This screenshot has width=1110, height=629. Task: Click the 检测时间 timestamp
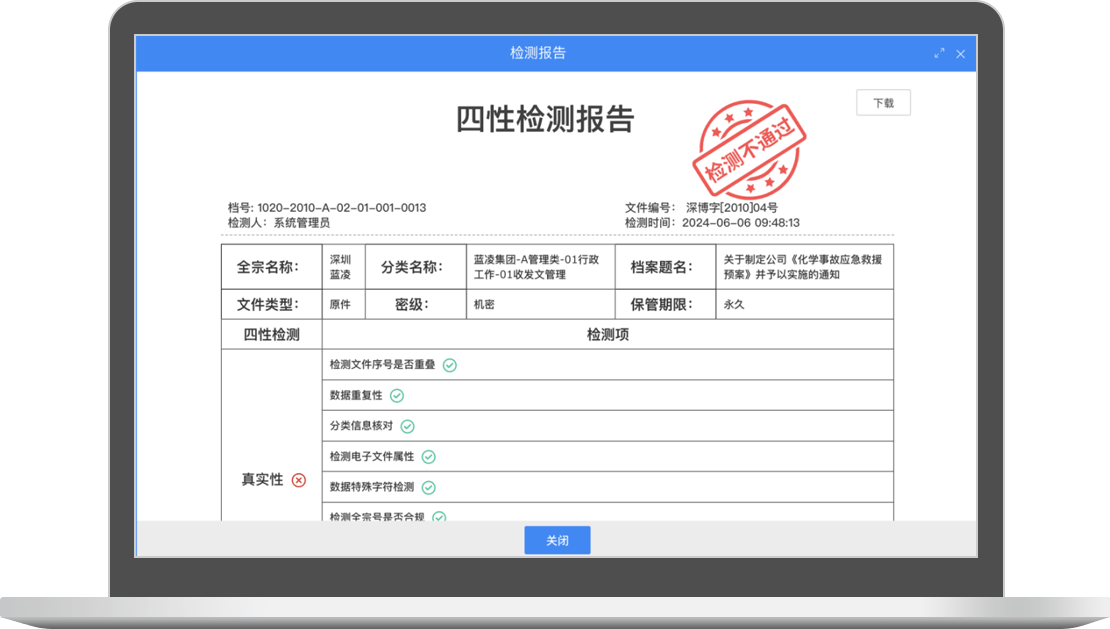[740, 223]
